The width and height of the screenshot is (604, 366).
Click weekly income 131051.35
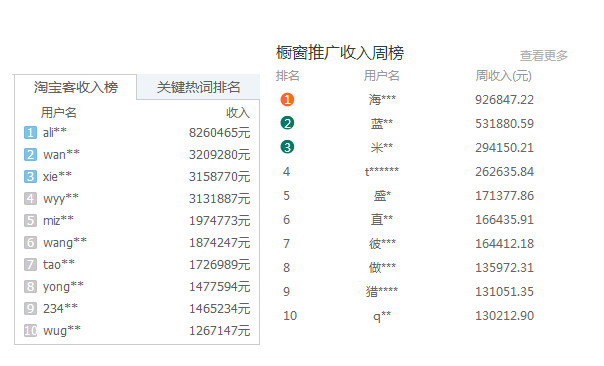tap(504, 292)
